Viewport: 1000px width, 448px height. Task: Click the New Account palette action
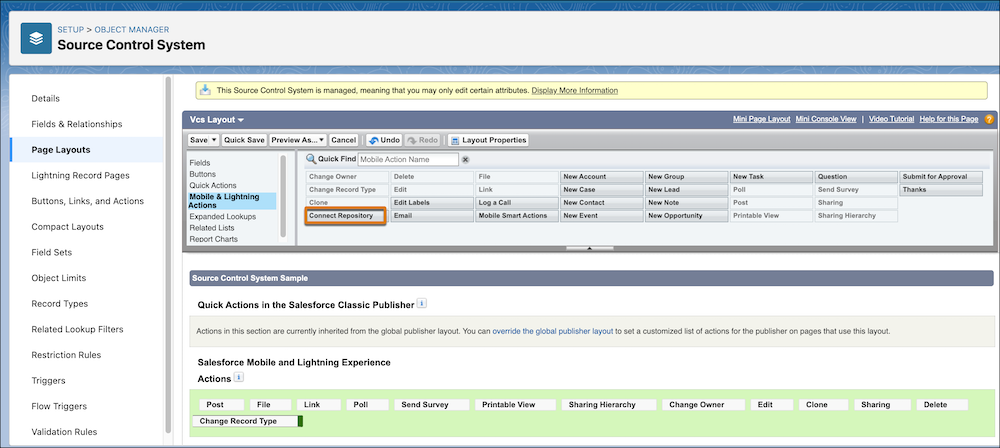pos(601,176)
